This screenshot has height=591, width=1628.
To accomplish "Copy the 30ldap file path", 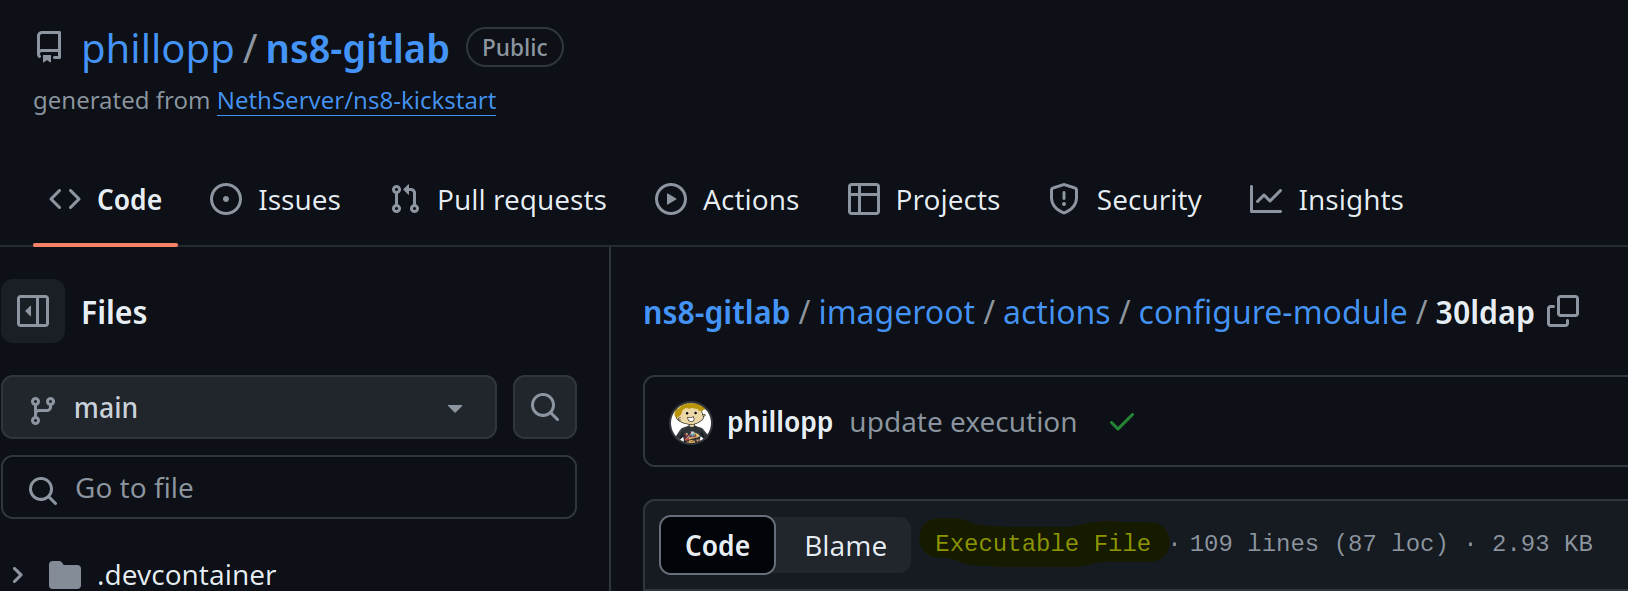I will click(x=1563, y=311).
